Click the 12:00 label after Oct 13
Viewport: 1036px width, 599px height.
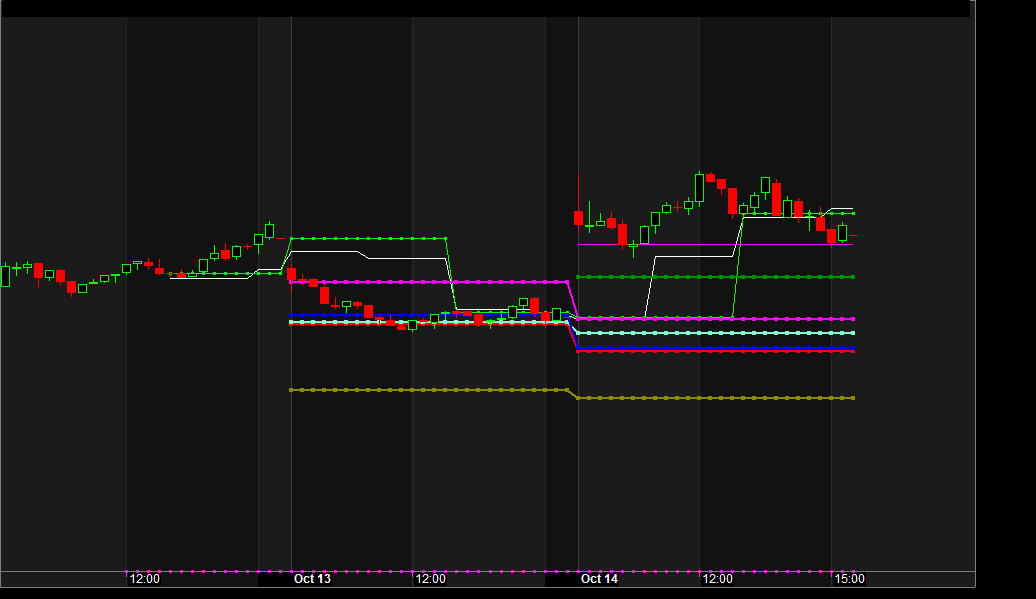[x=430, y=579]
